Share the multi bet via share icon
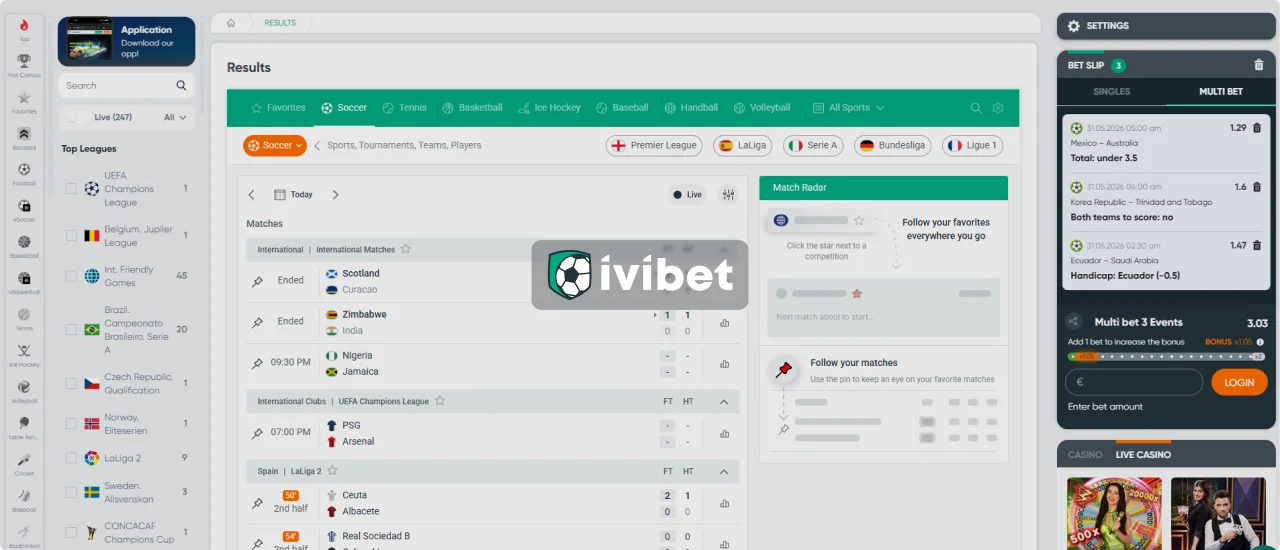 pyautogui.click(x=1073, y=322)
